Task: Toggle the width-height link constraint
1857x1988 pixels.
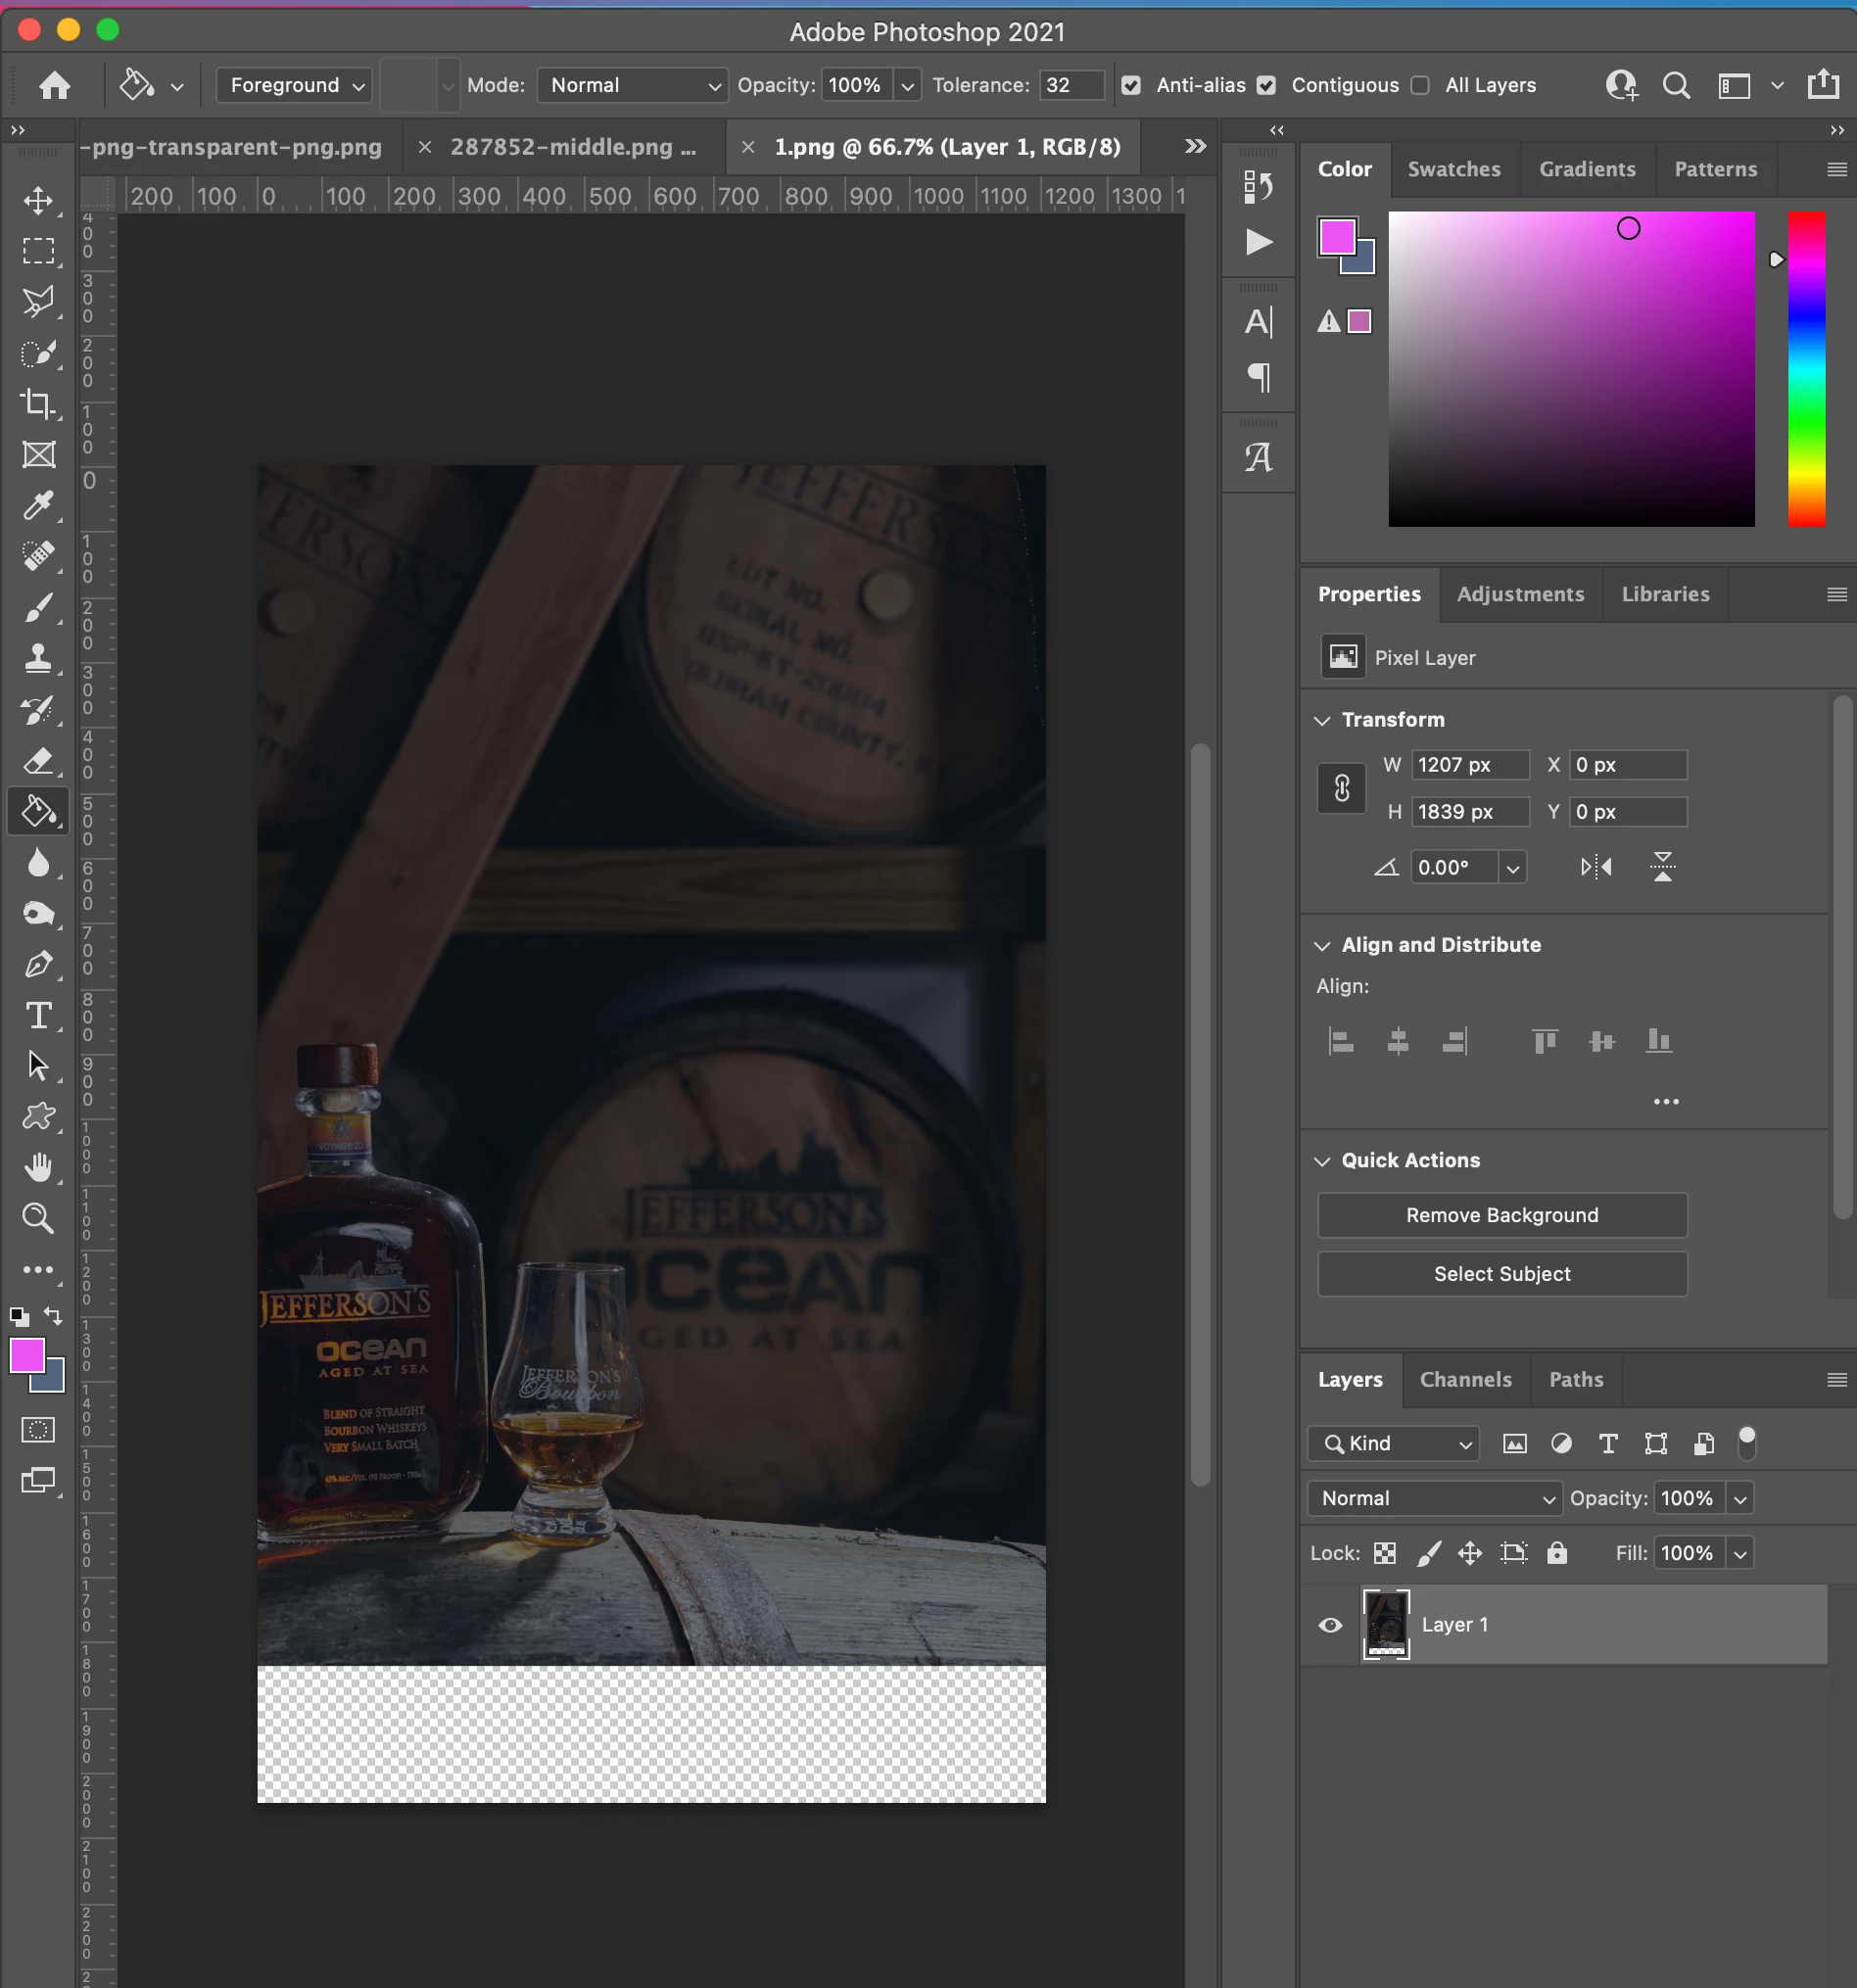Action: 1342,789
